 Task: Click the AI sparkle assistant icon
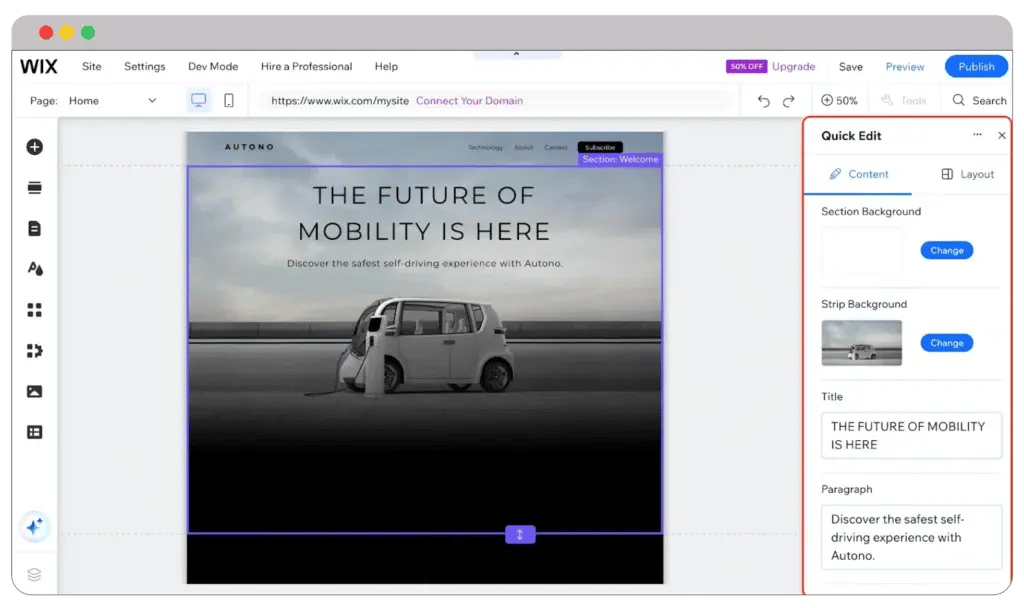tap(34, 526)
